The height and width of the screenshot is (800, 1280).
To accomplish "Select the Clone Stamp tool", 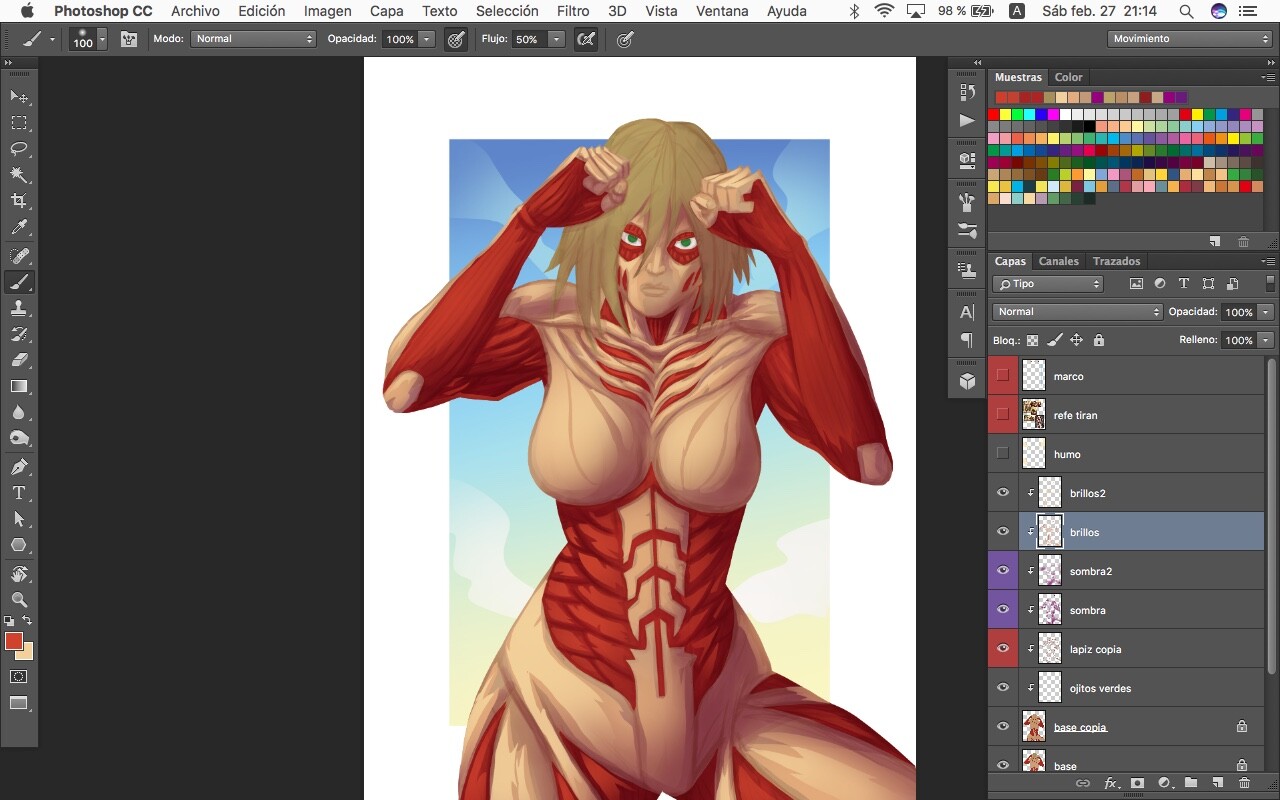I will [19, 308].
